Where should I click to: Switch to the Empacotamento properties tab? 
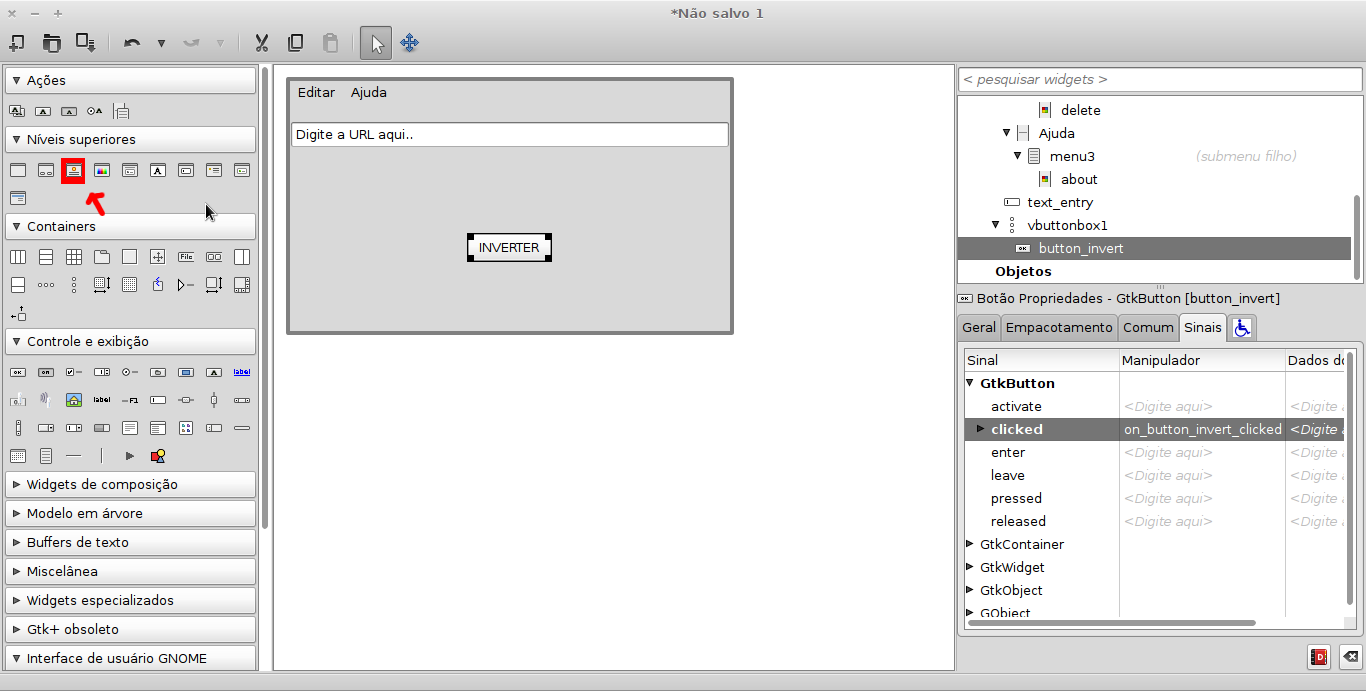(x=1059, y=327)
